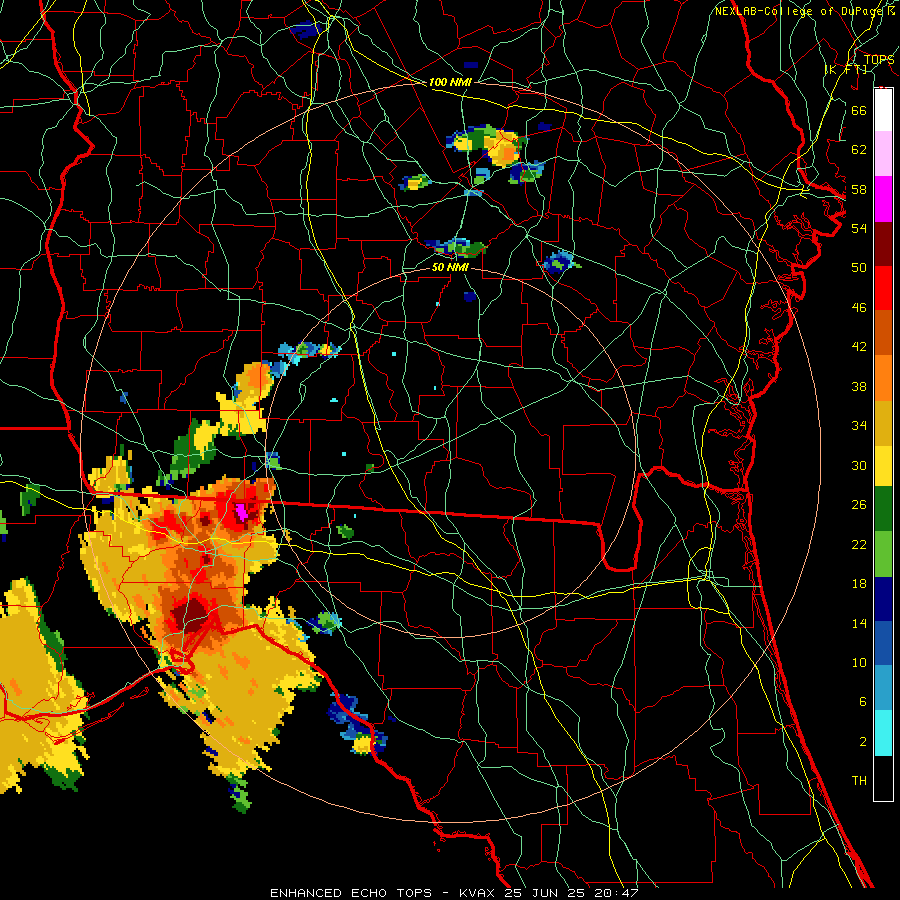
Task: Click the dark green legend color band
Action: [883, 509]
